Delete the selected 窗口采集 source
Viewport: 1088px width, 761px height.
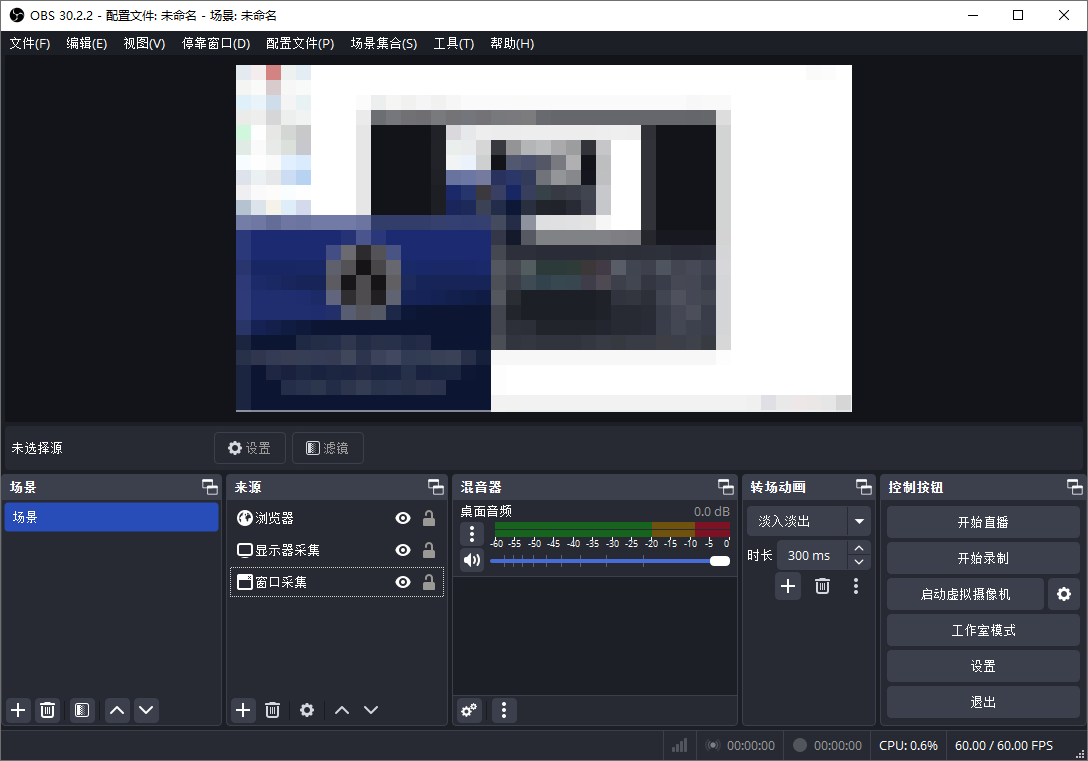[x=272, y=710]
